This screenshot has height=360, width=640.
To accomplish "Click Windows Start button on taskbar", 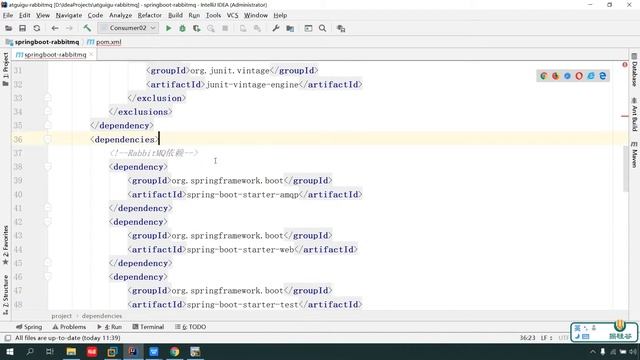I will (x=9, y=351).
